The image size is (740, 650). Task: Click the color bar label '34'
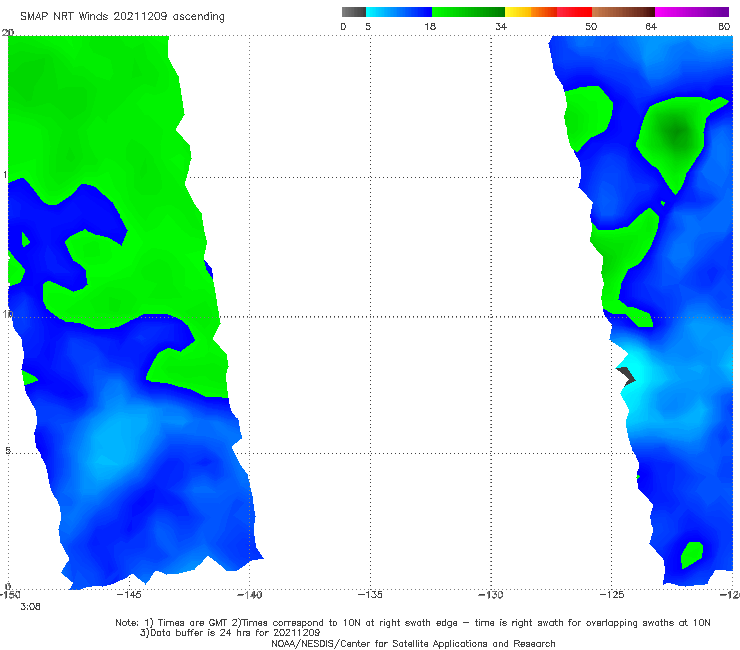coord(501,26)
